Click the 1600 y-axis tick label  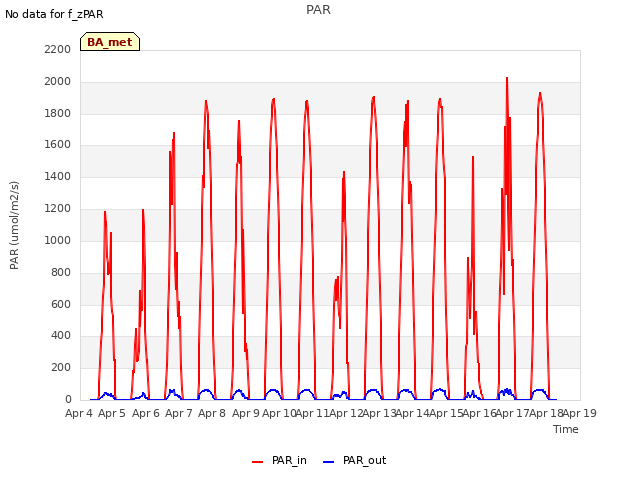(x=58, y=144)
